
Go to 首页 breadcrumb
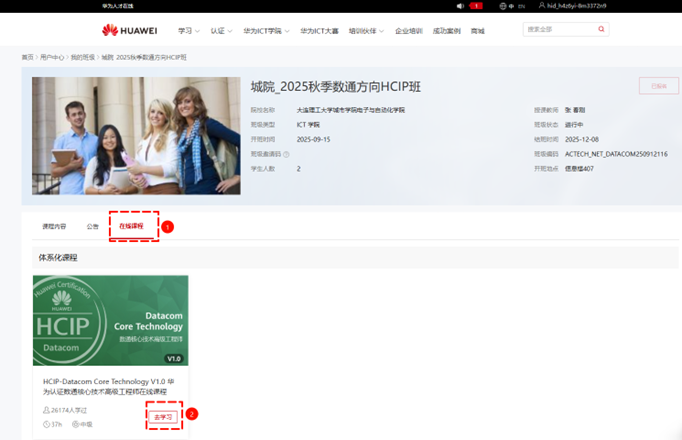click(27, 57)
